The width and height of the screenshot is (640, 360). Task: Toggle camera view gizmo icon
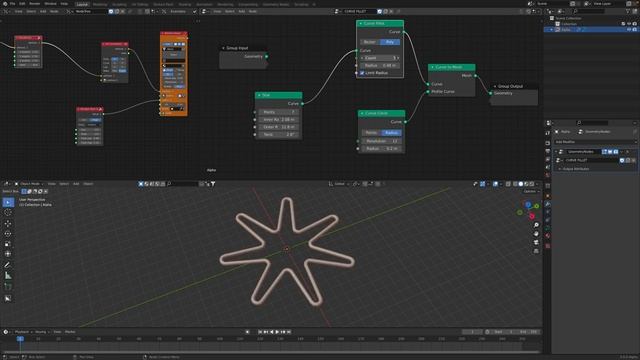coord(536,242)
